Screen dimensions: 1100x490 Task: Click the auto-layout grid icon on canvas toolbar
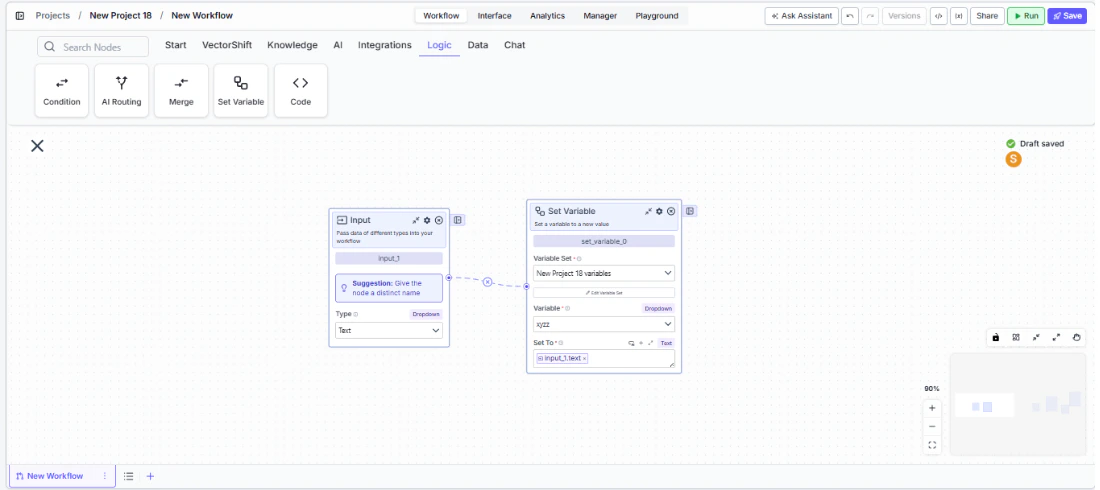[1016, 338]
